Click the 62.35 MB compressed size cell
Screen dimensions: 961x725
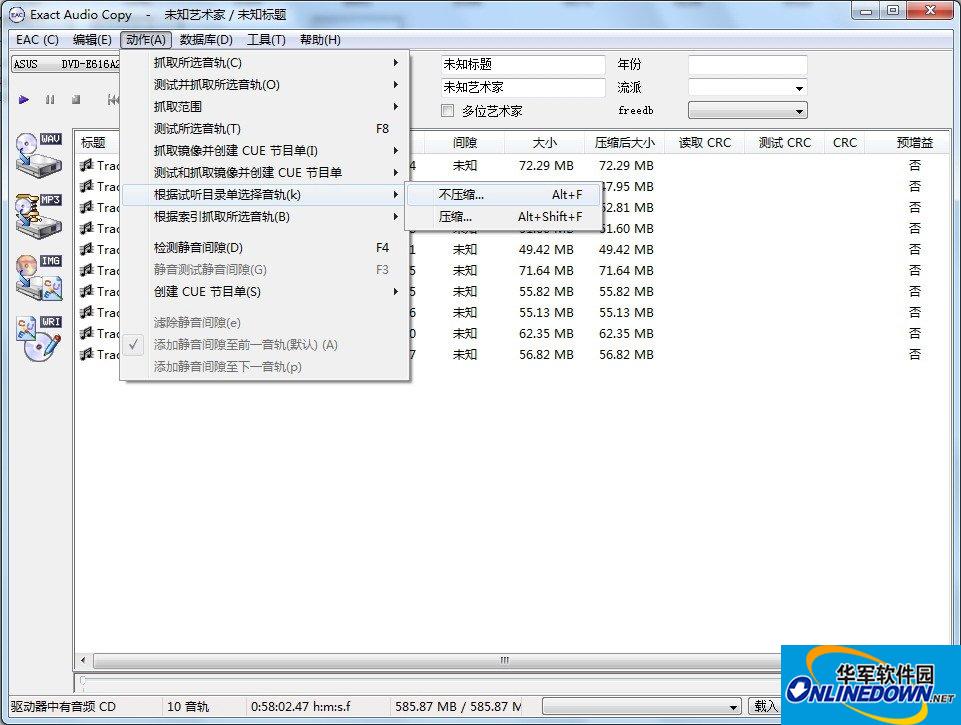(626, 333)
